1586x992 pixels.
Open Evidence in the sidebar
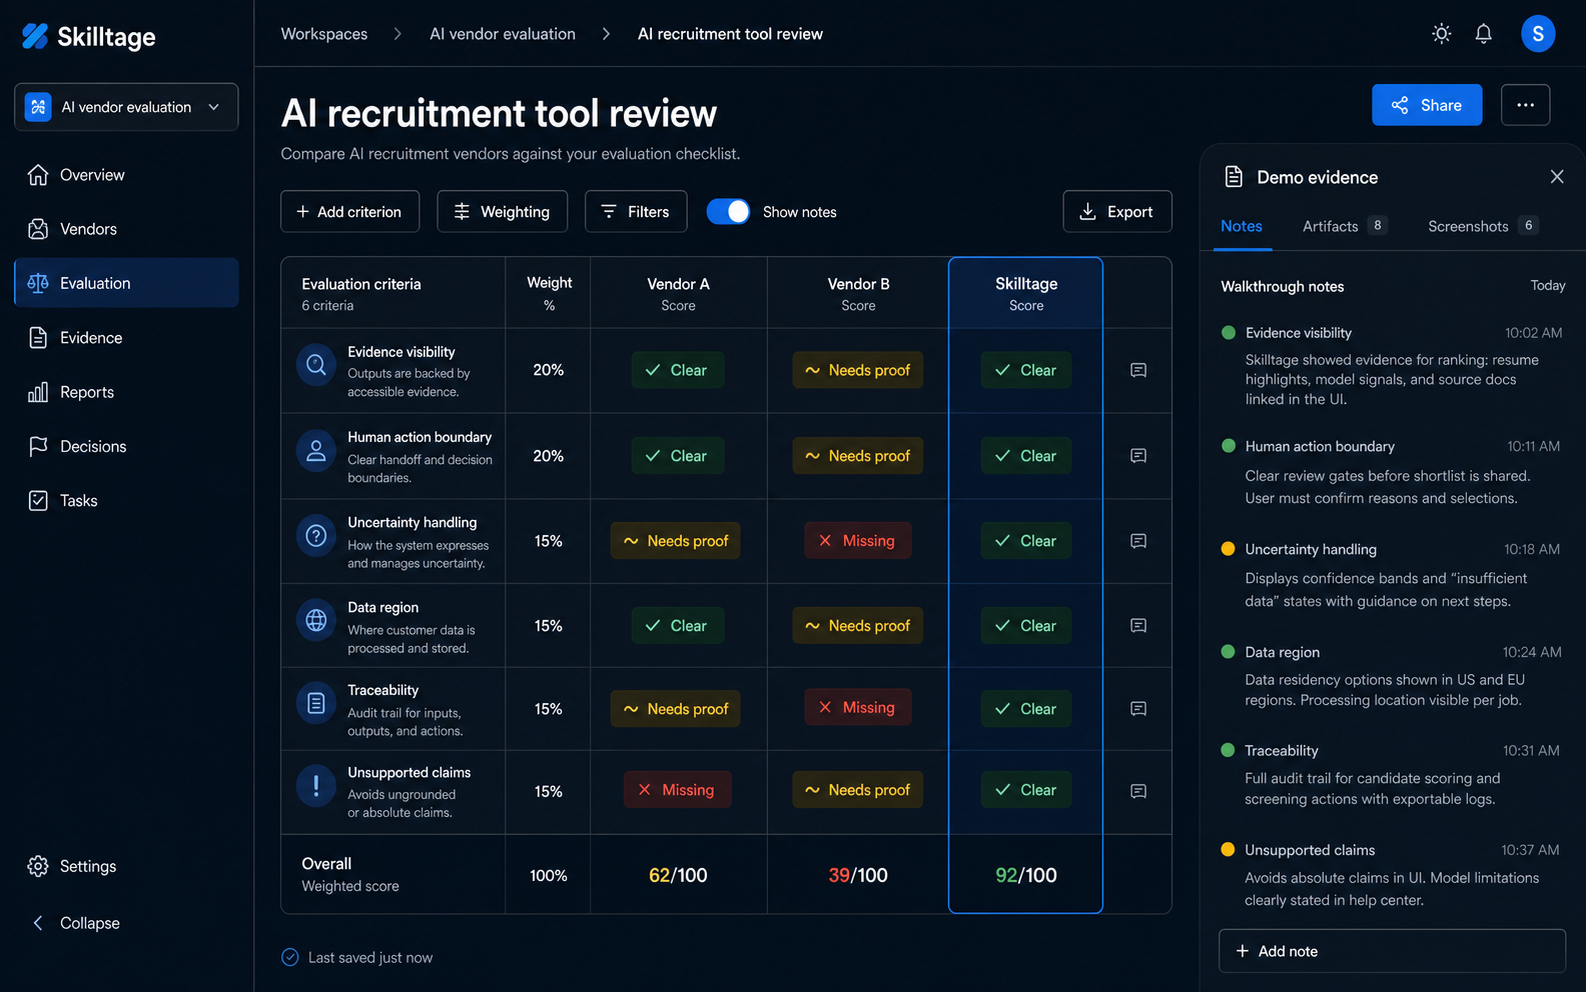[126, 338]
